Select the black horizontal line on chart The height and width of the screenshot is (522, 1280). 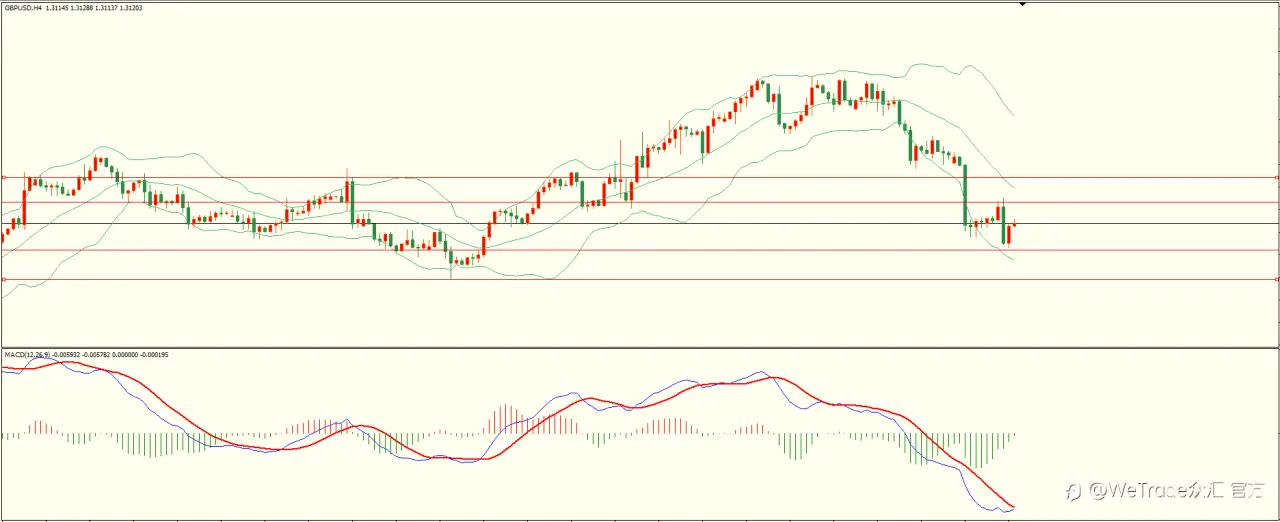coord(640,223)
